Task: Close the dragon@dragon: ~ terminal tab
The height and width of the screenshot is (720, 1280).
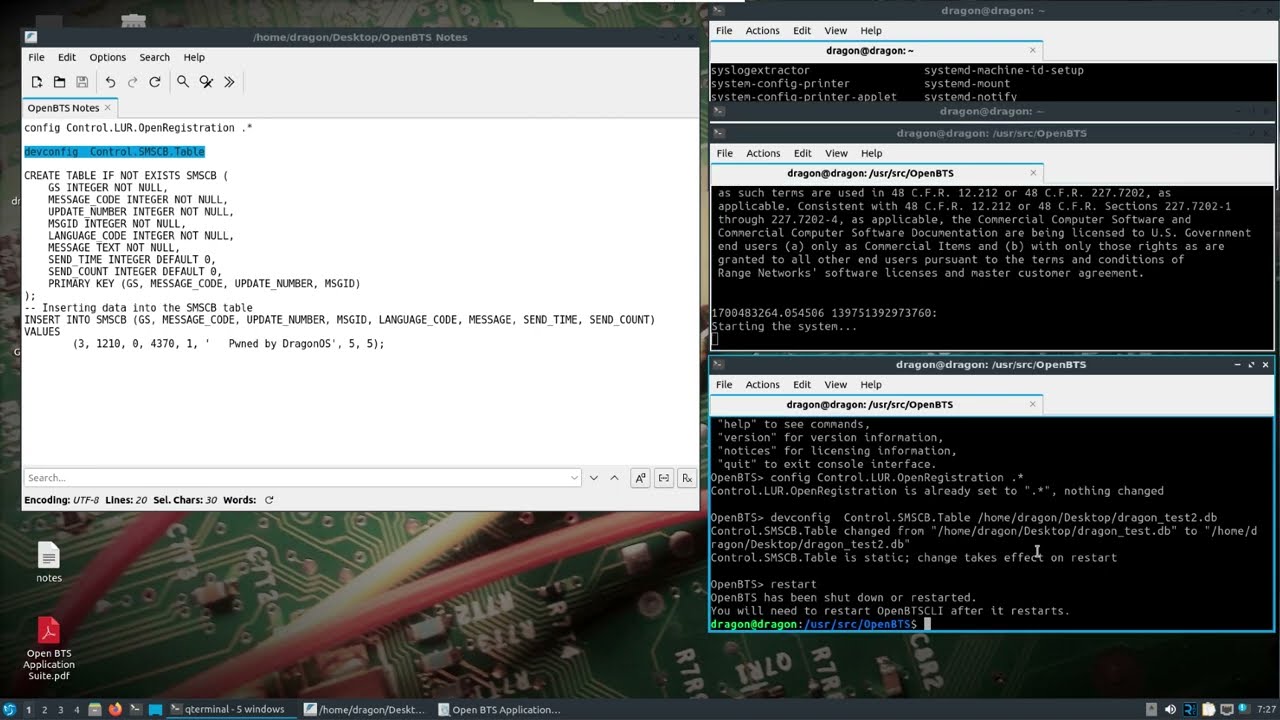Action: click(x=1033, y=50)
